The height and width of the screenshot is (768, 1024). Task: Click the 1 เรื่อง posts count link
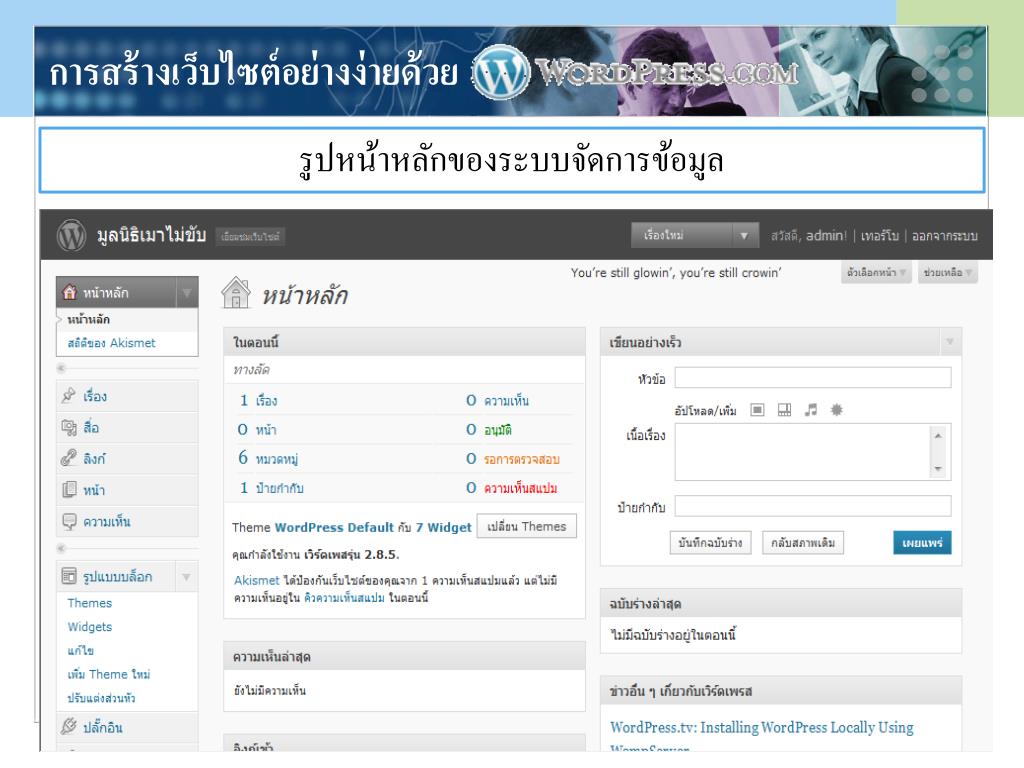[259, 400]
